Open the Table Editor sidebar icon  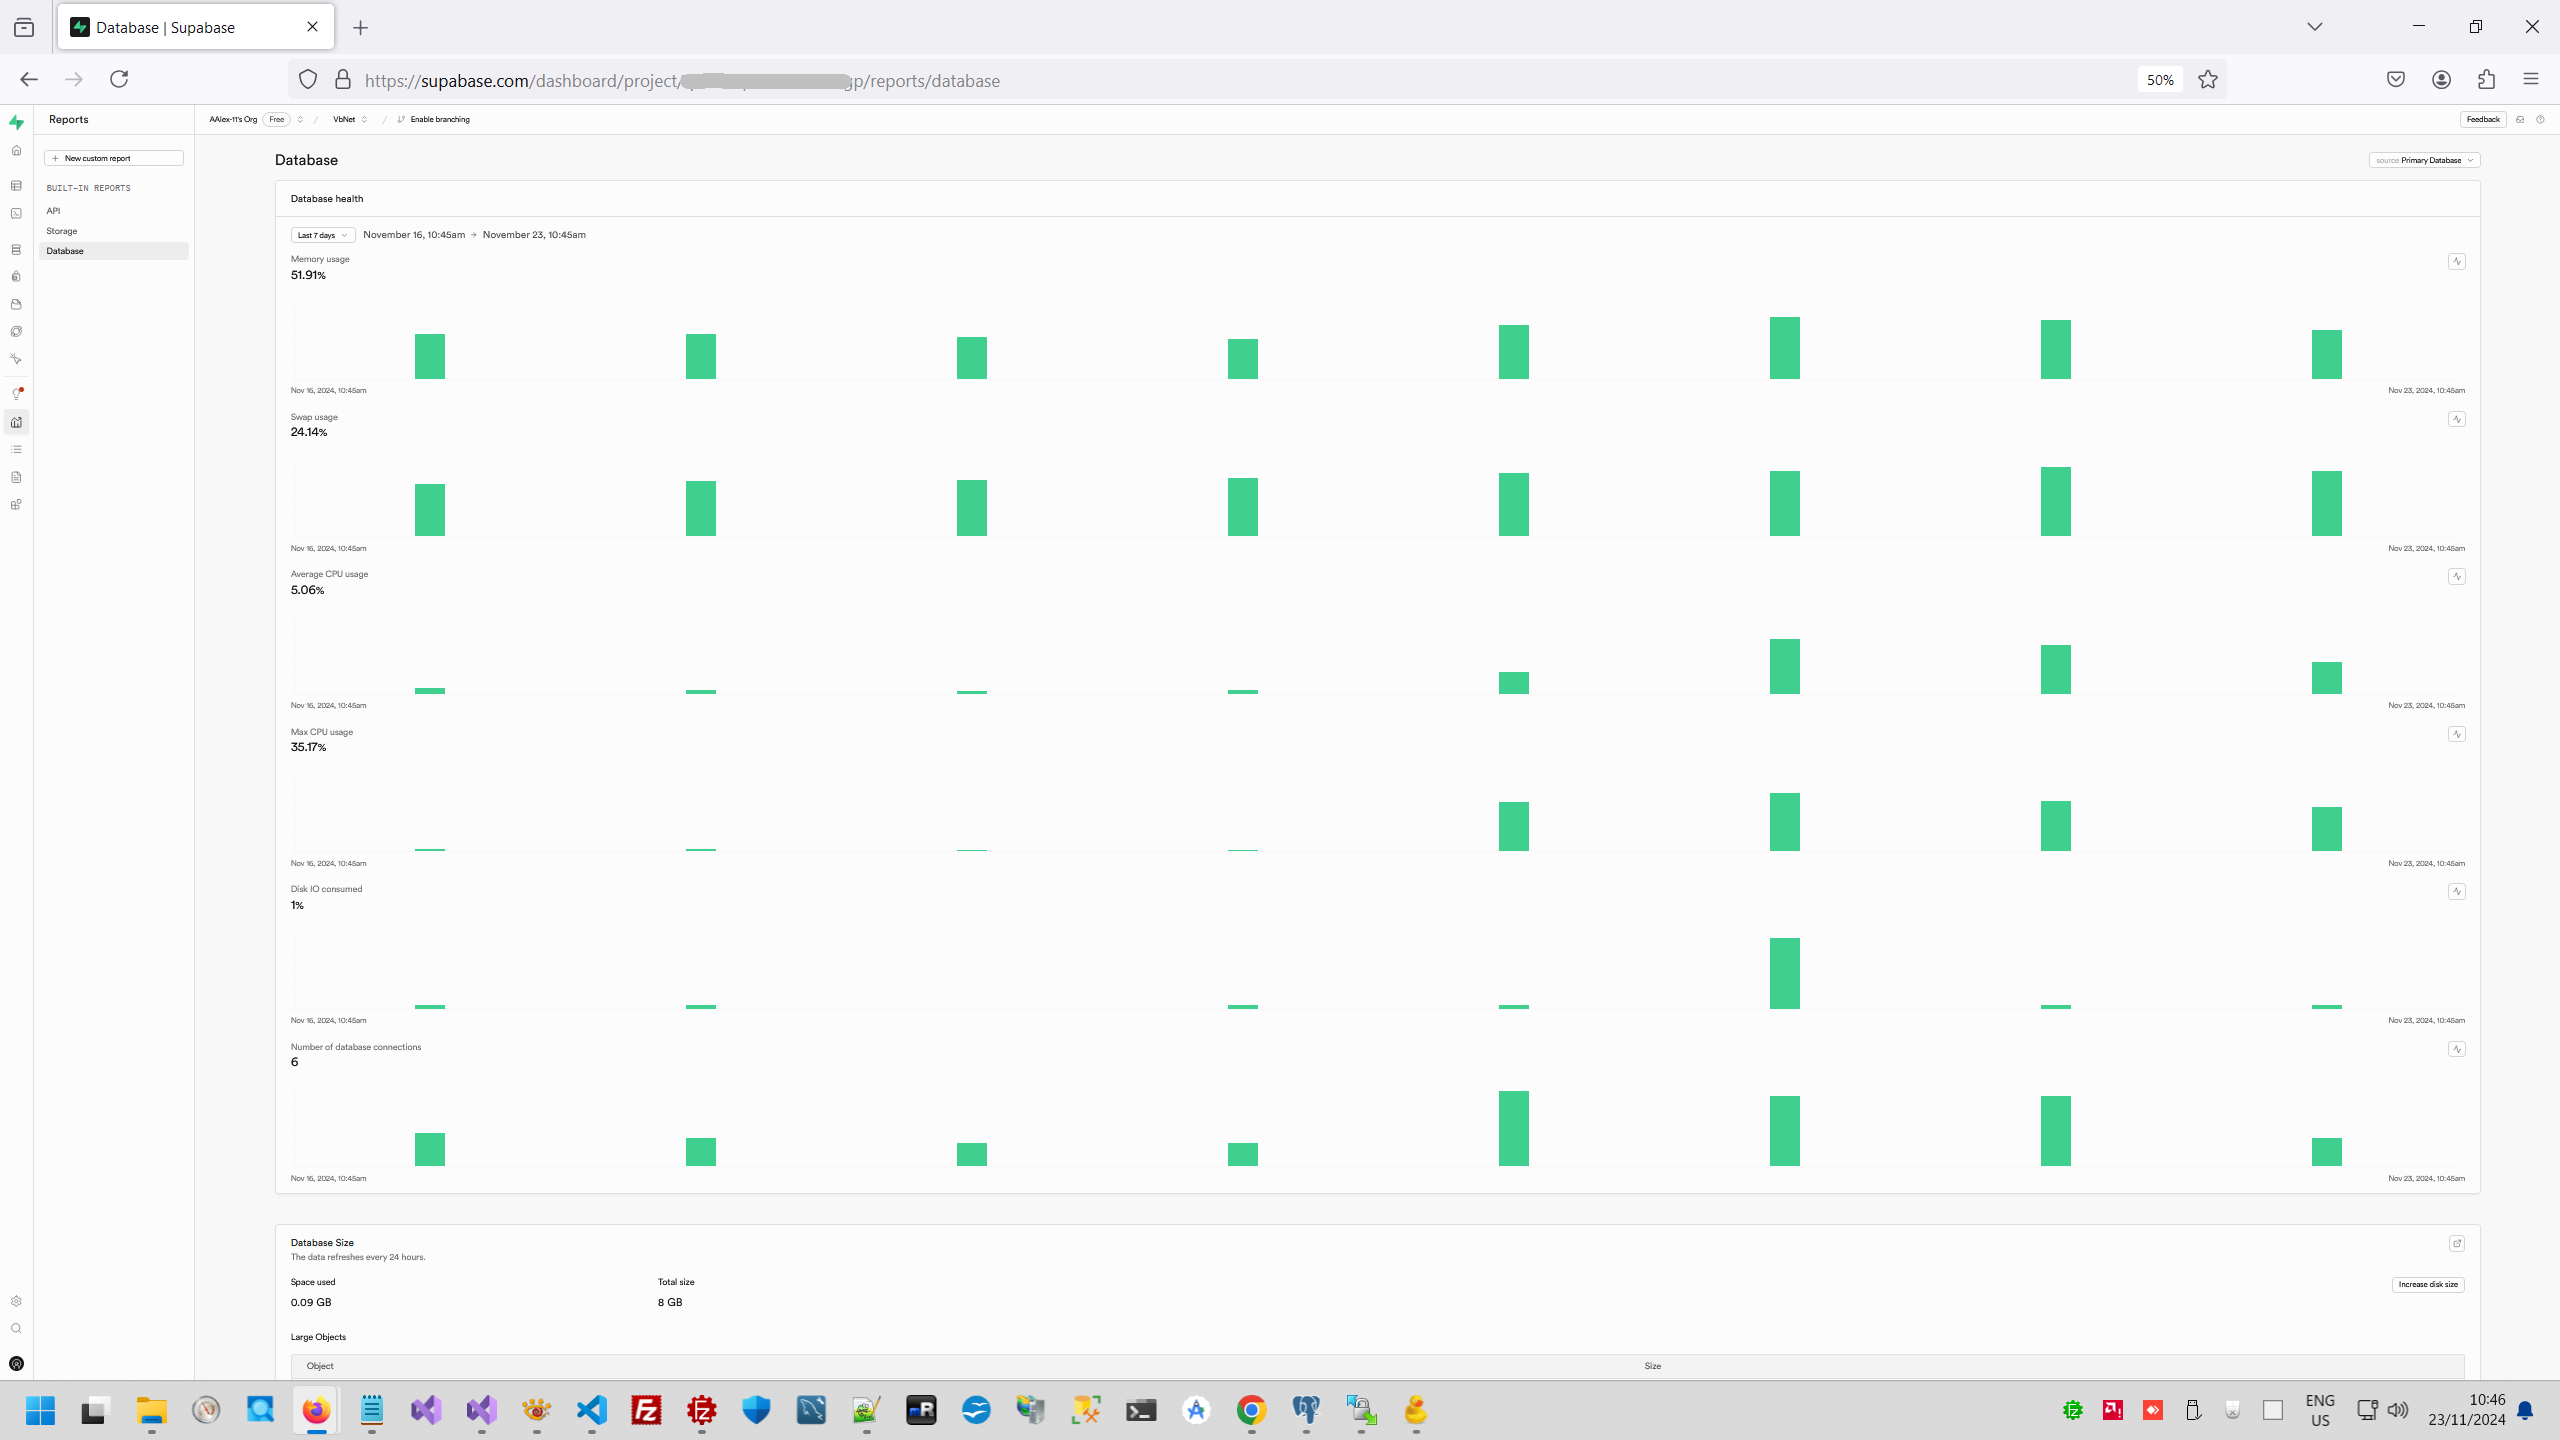pos(16,186)
